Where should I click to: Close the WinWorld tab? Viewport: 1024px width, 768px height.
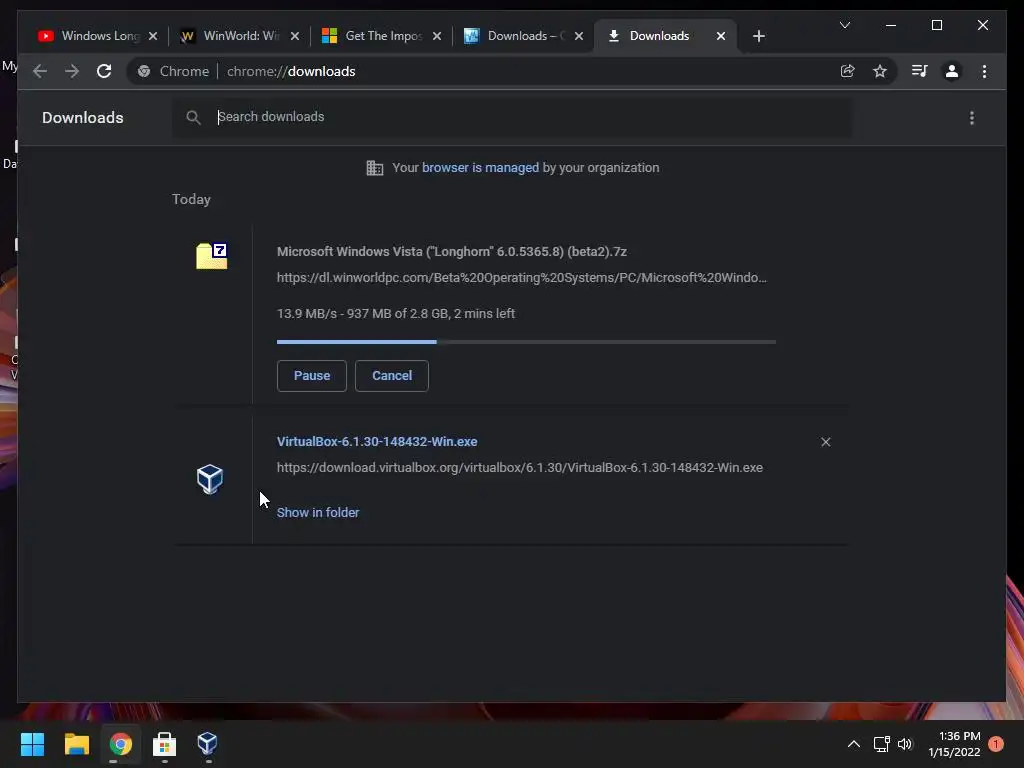point(295,36)
